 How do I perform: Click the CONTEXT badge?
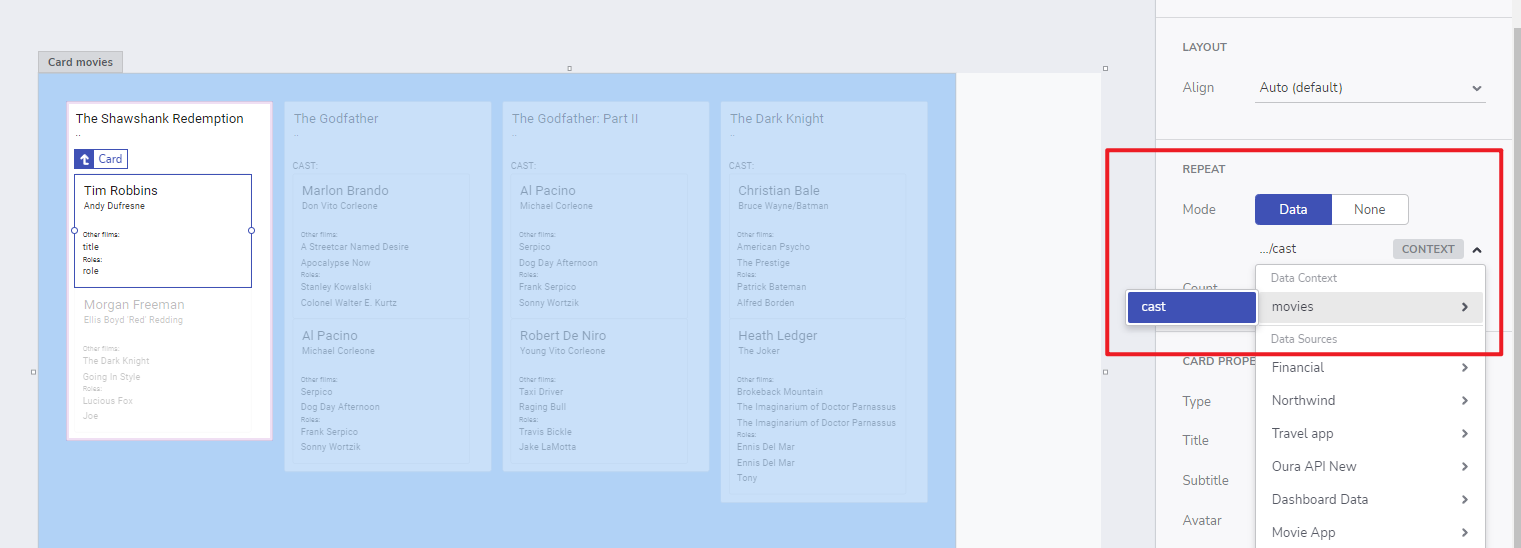pyautogui.click(x=1427, y=249)
